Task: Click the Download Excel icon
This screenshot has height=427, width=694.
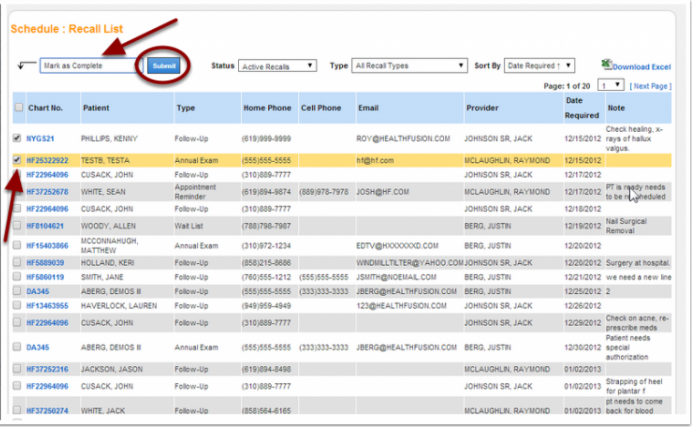Action: point(606,66)
